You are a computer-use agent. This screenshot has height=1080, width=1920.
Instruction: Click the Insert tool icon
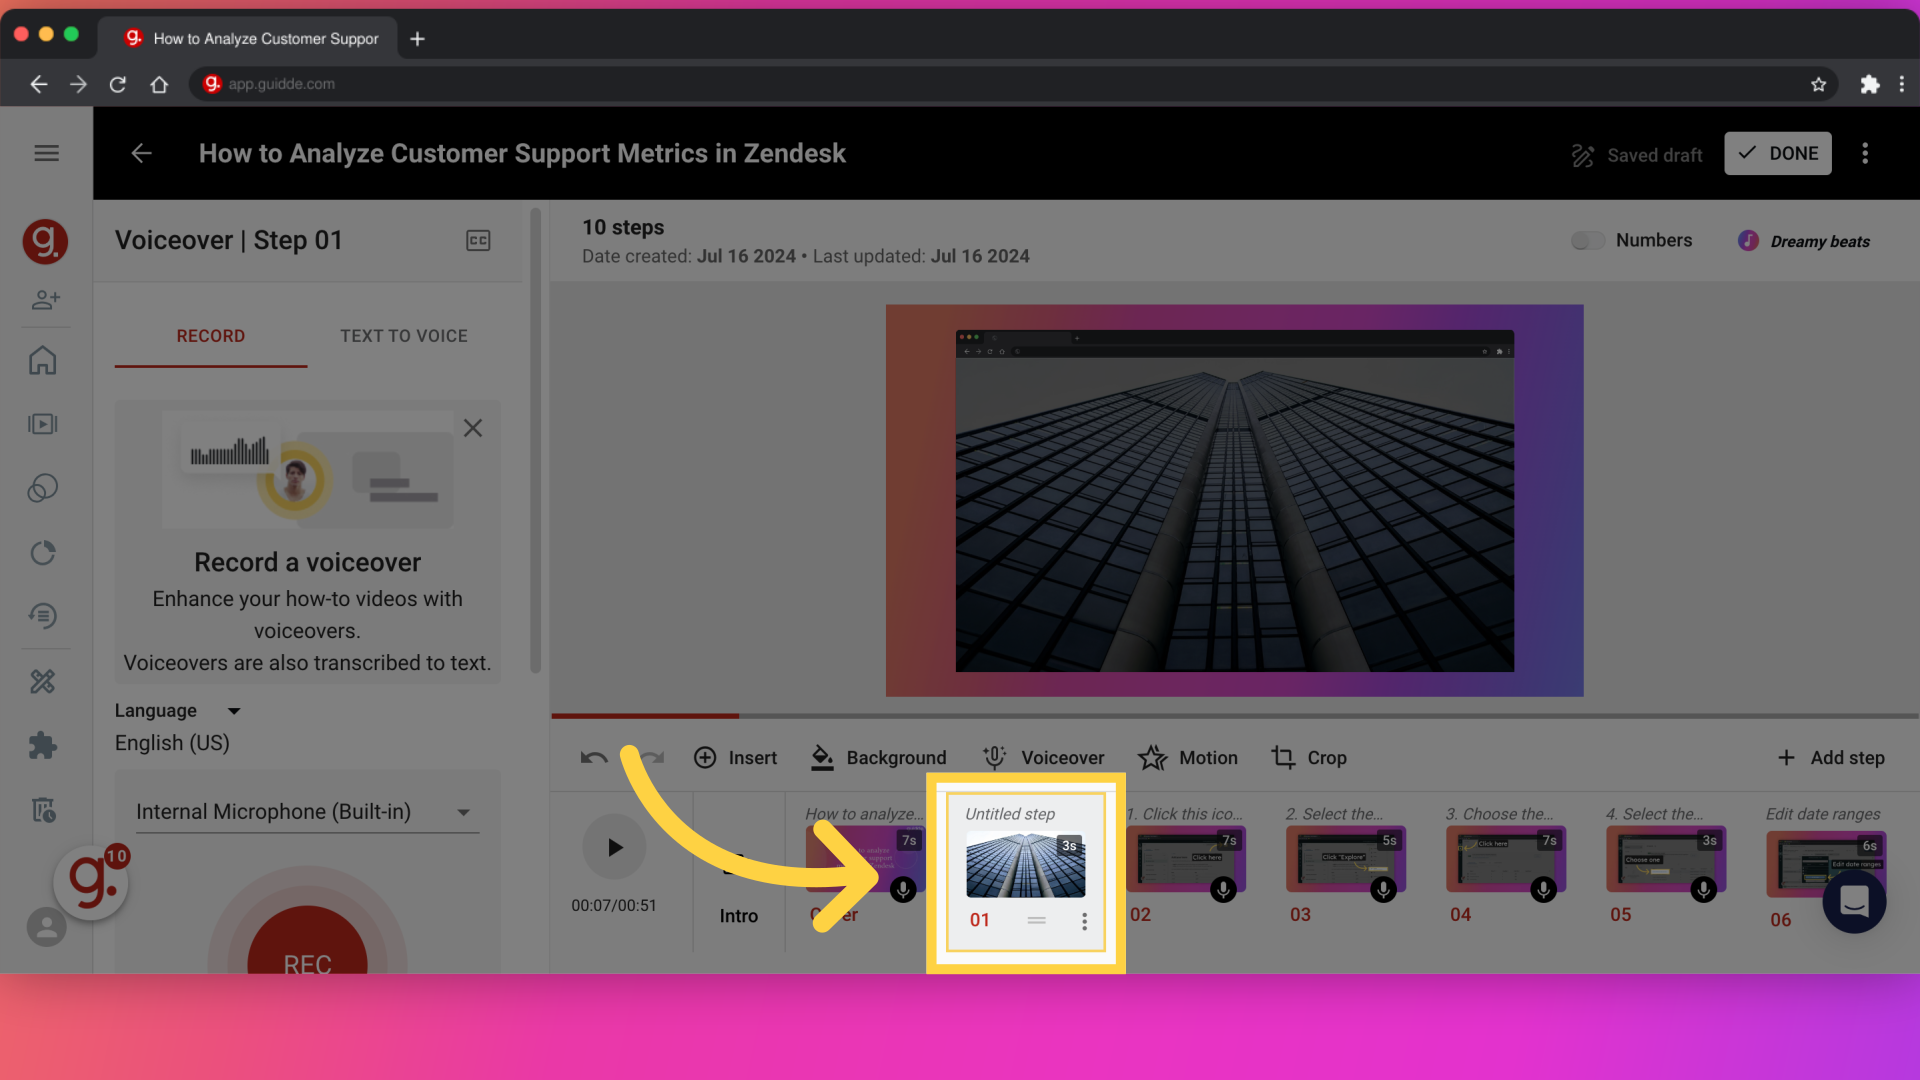704,757
